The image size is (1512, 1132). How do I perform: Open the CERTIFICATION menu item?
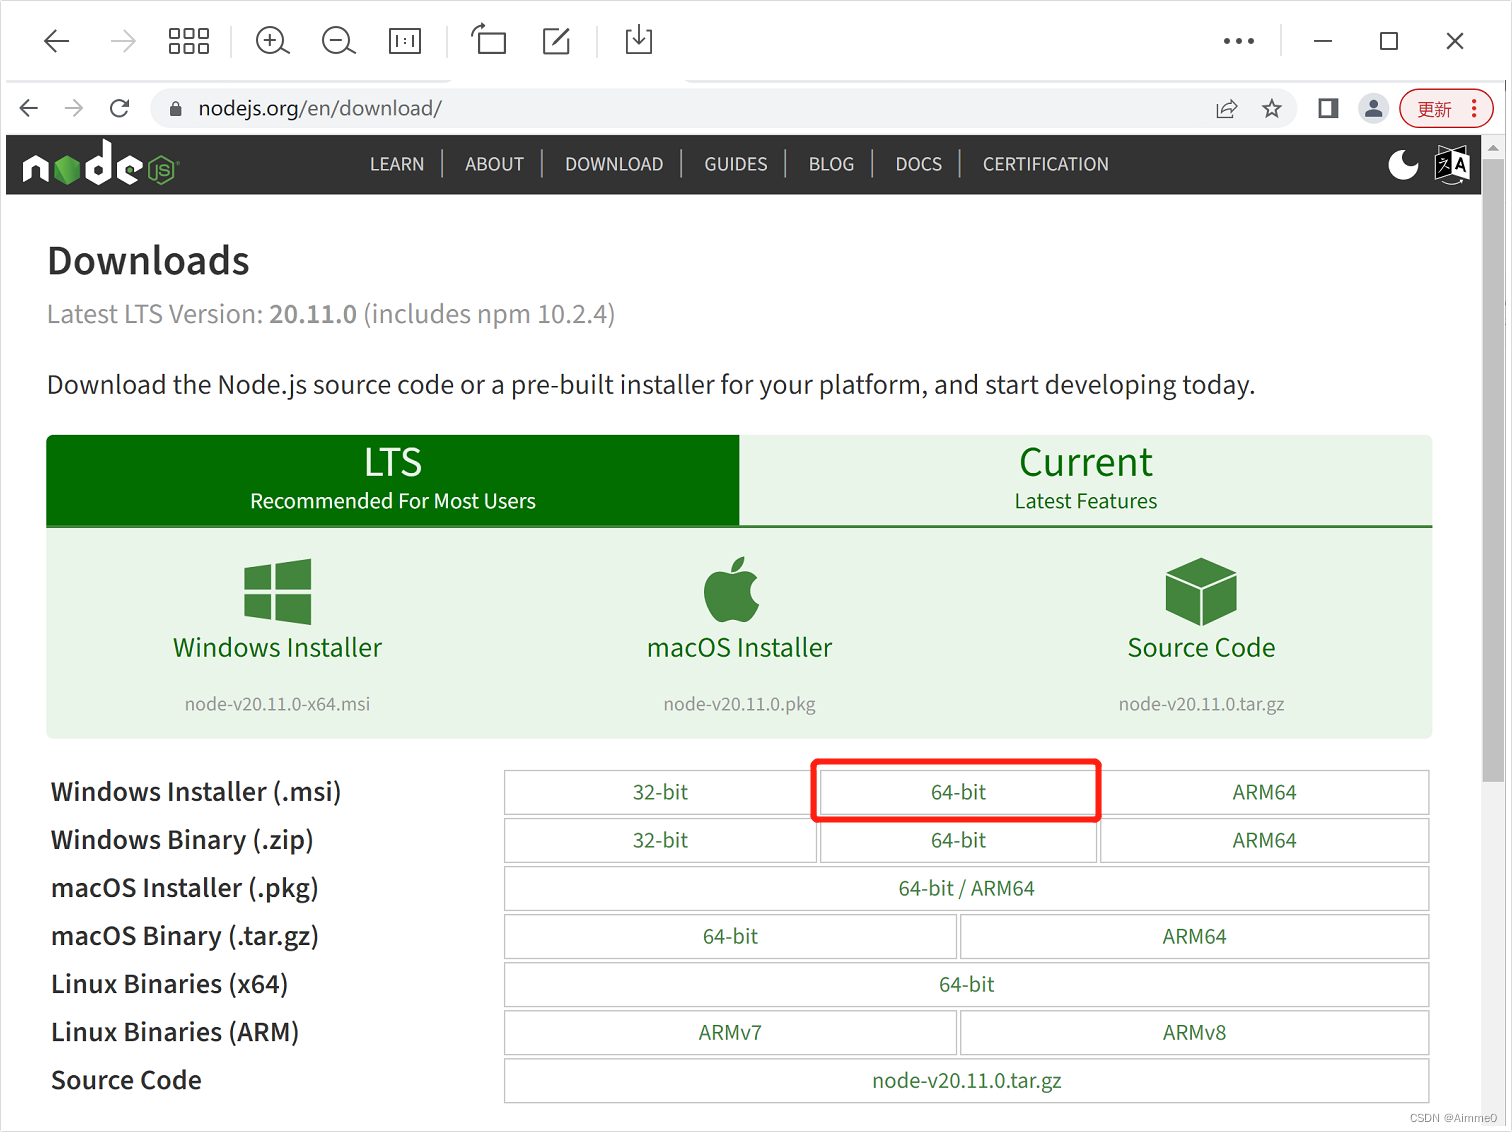1046,164
